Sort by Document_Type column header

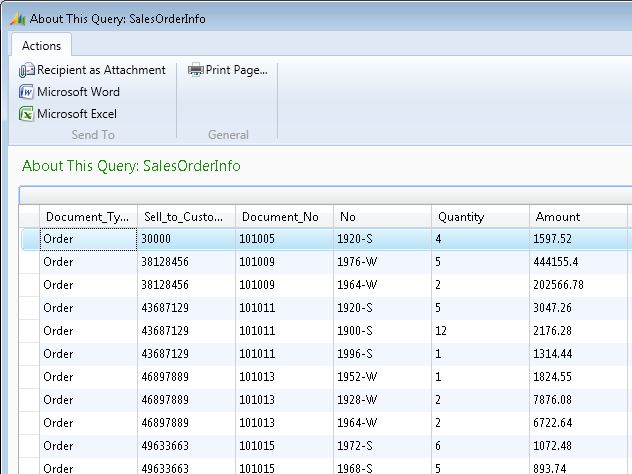(88, 216)
